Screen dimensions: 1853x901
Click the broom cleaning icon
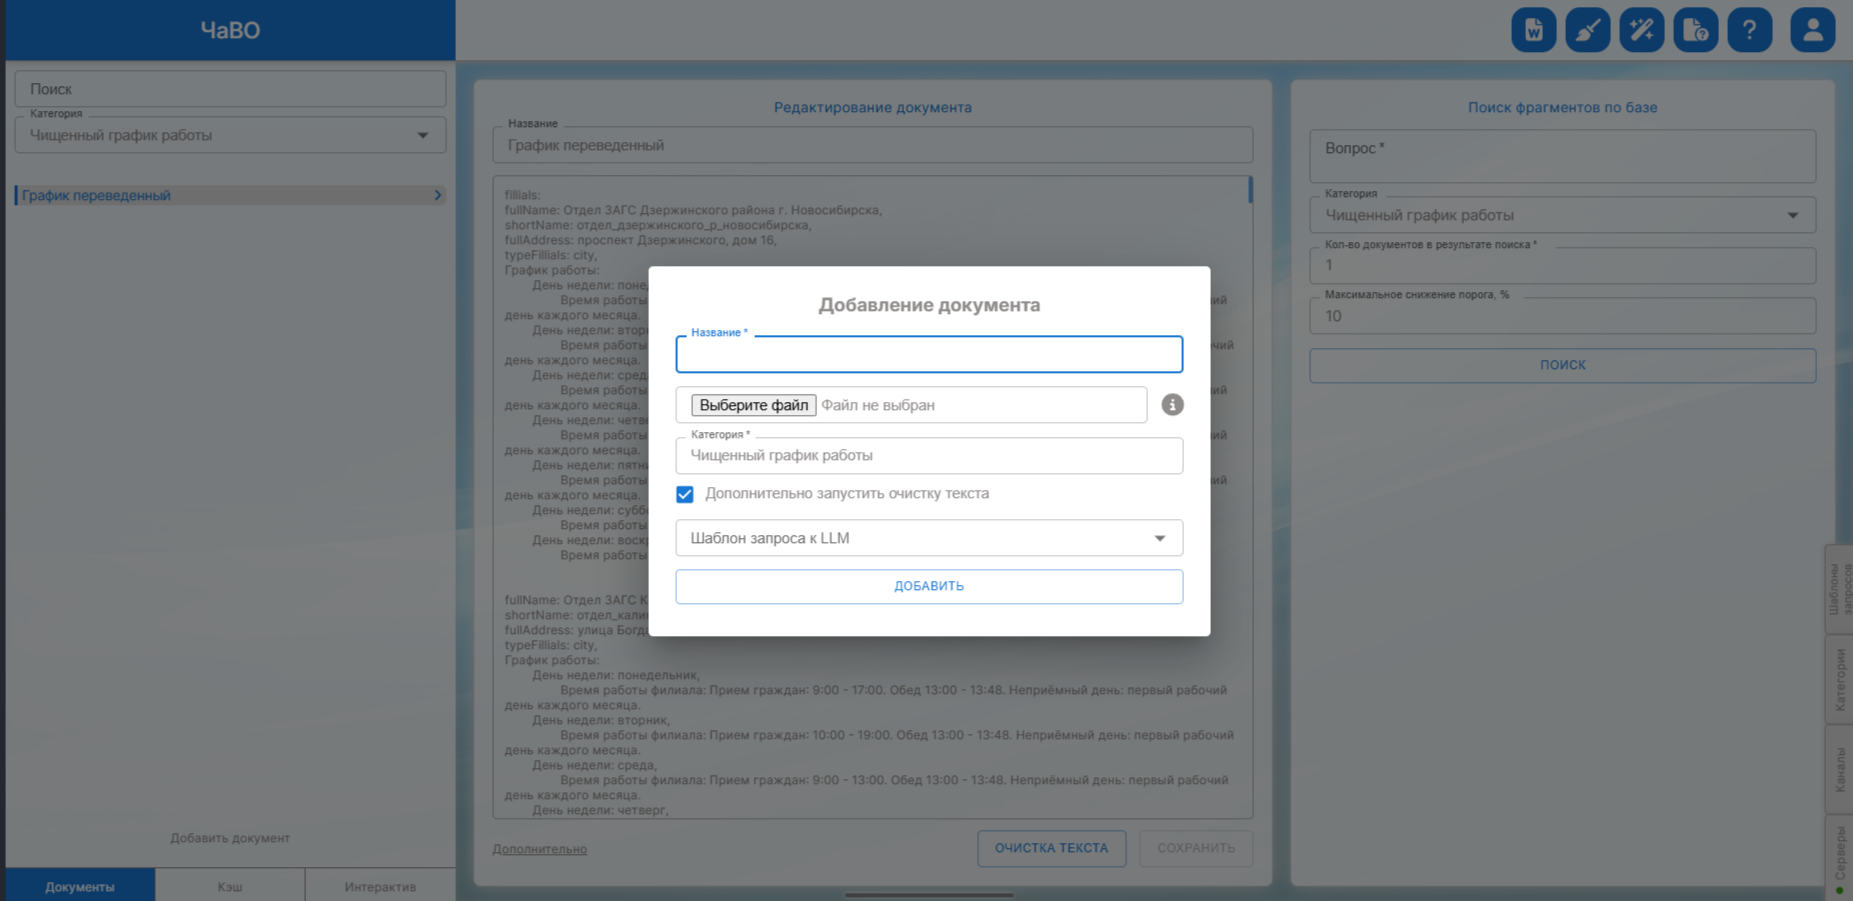(1587, 30)
